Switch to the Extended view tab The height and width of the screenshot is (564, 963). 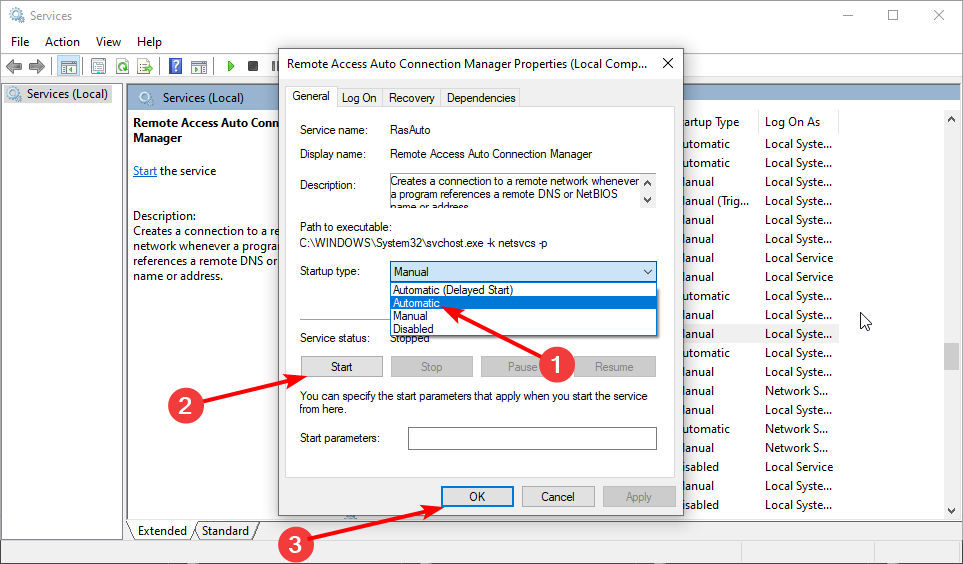click(x=162, y=531)
